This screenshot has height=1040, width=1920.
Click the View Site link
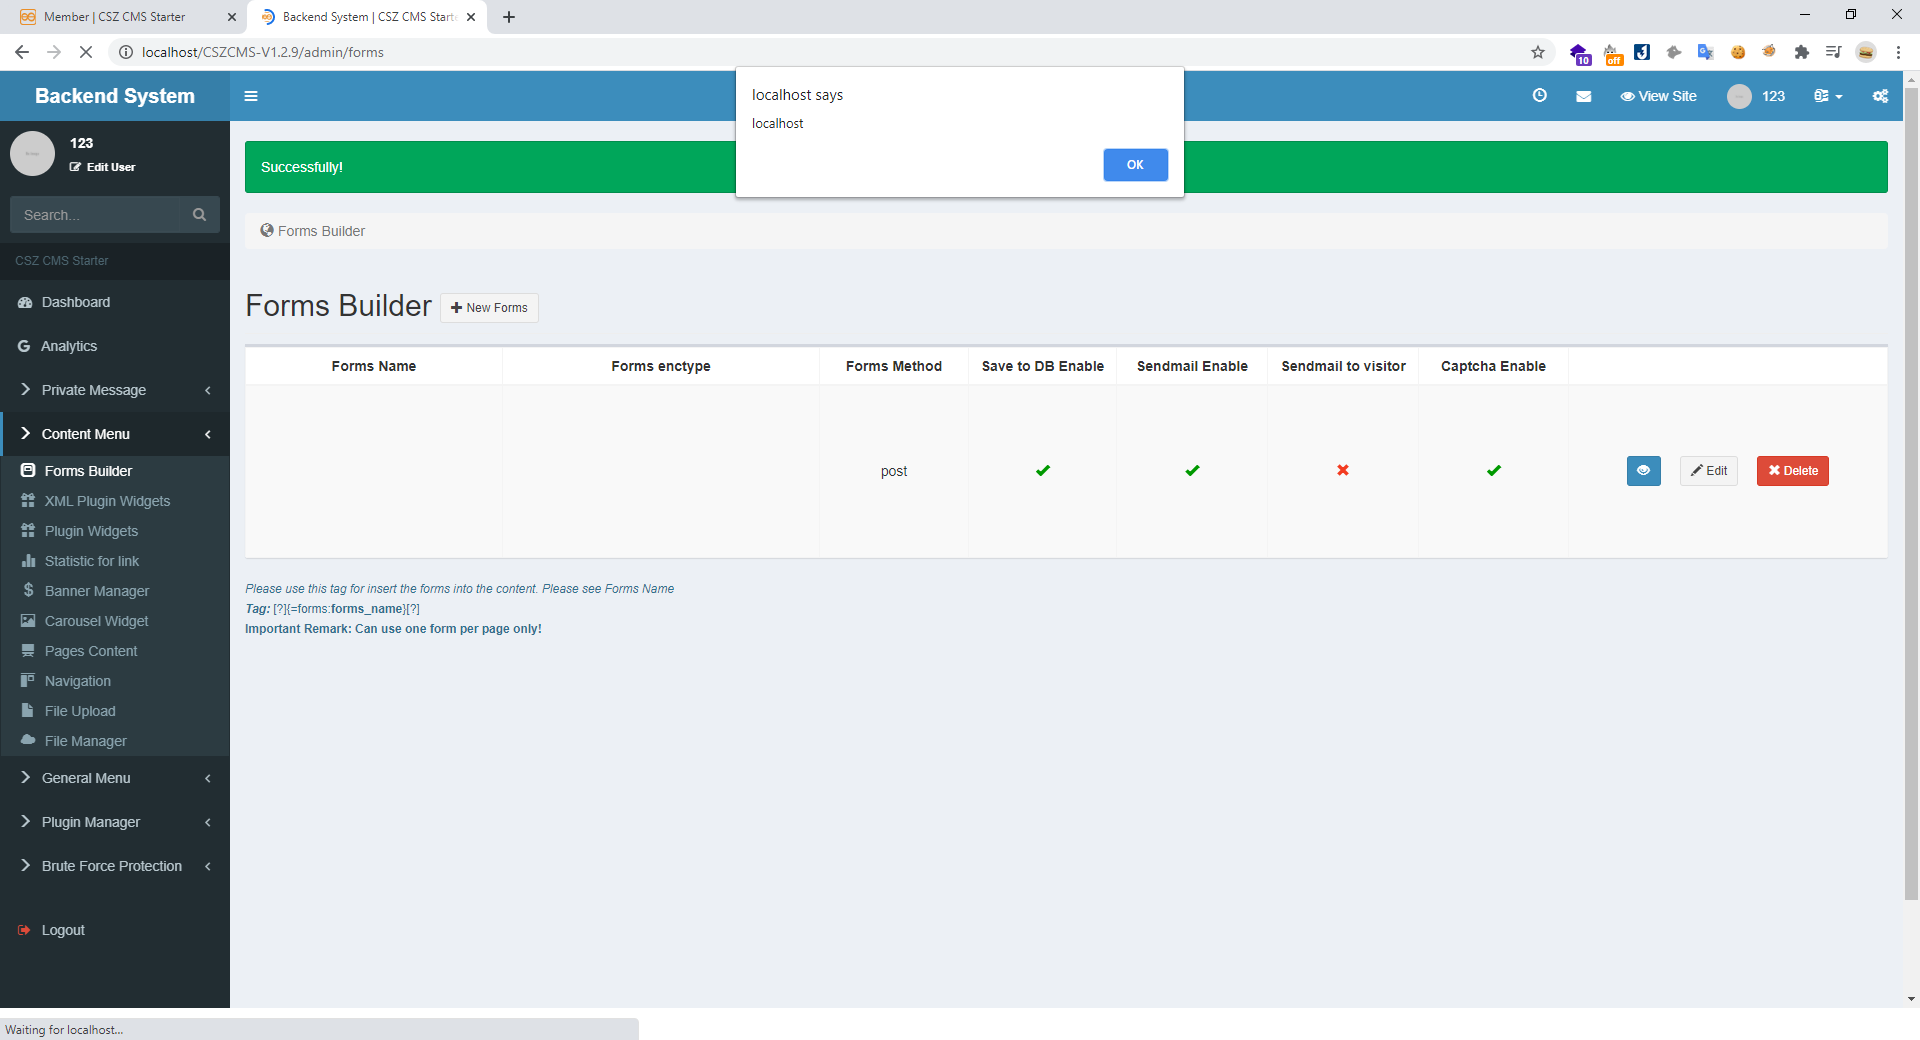point(1658,96)
